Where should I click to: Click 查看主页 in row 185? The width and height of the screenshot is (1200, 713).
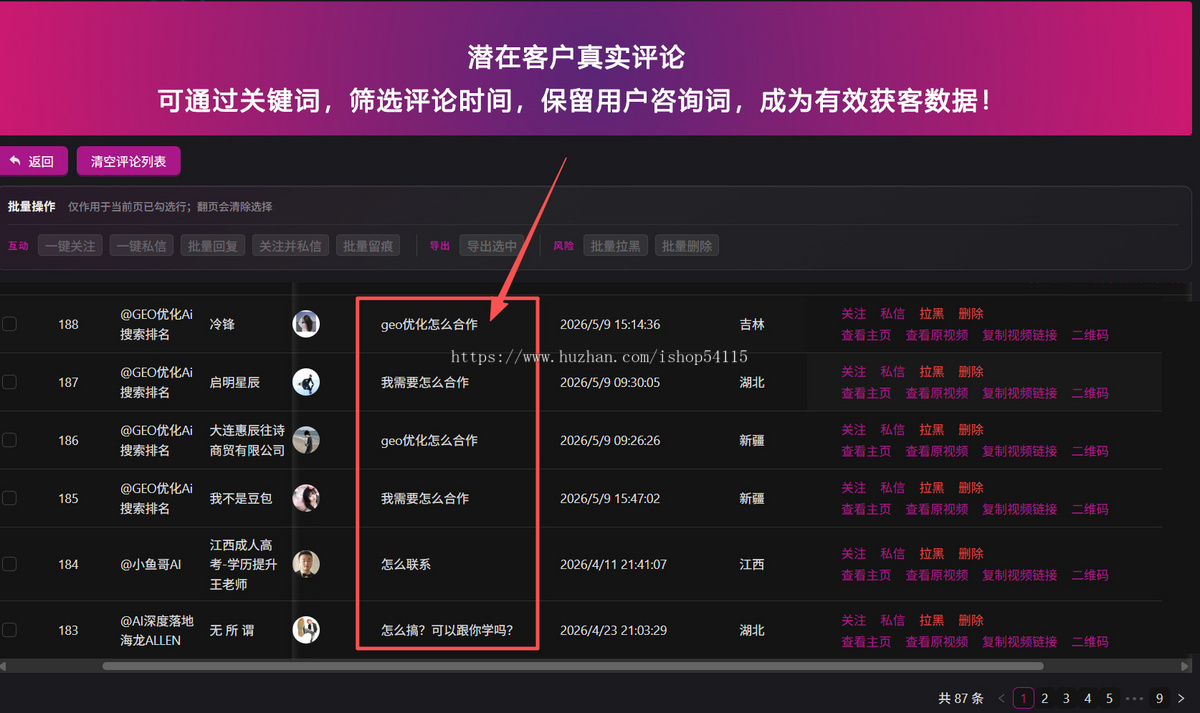point(867,509)
